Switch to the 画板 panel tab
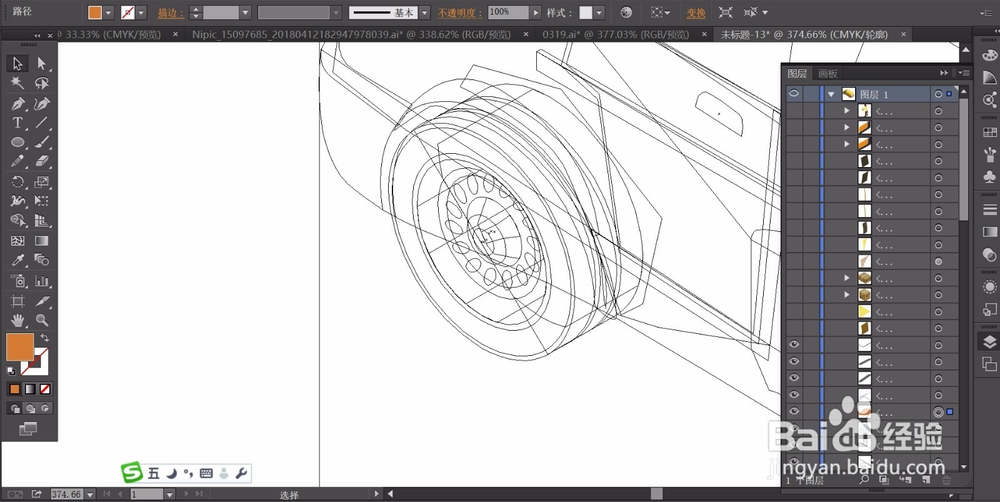This screenshot has width=1000, height=502. (x=828, y=73)
